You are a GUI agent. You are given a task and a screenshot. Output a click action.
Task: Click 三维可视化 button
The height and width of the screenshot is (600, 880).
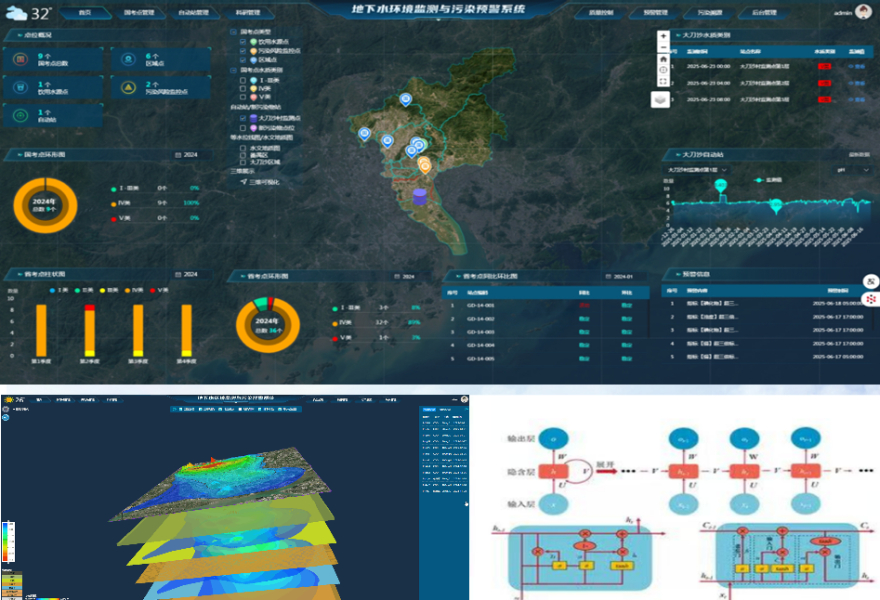[262, 182]
